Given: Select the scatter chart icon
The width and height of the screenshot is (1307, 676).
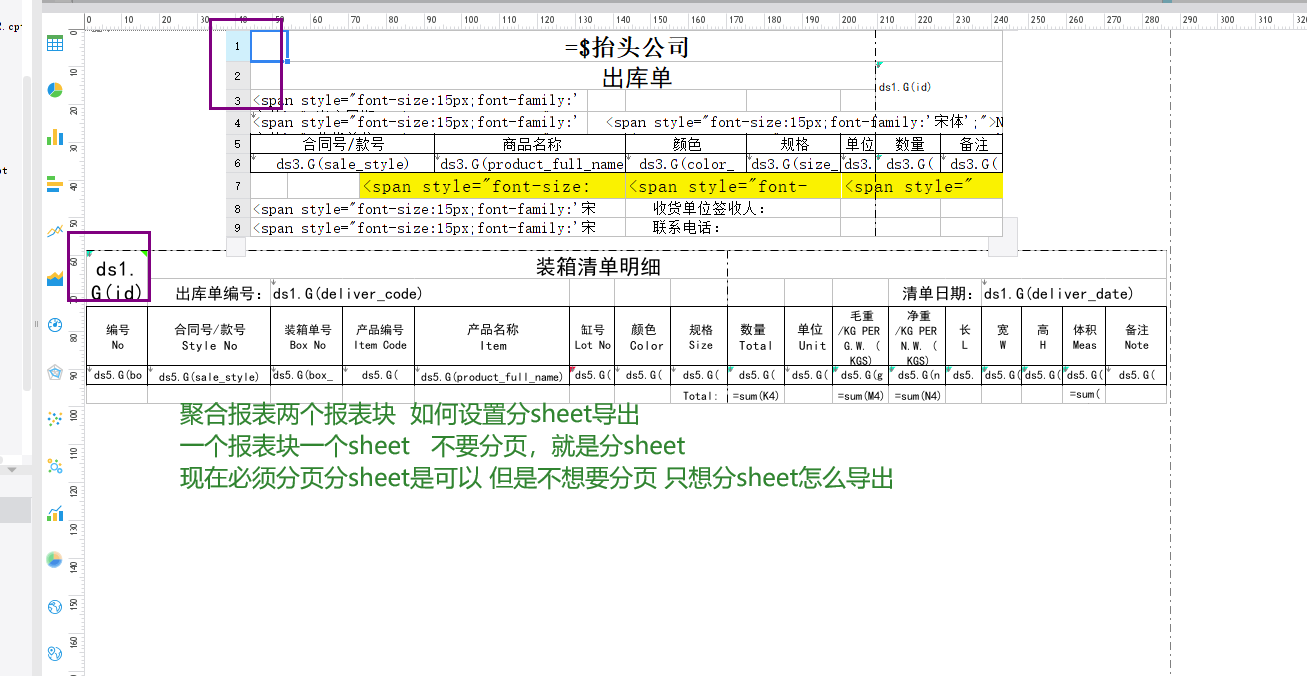Looking at the screenshot, I should pyautogui.click(x=55, y=419).
